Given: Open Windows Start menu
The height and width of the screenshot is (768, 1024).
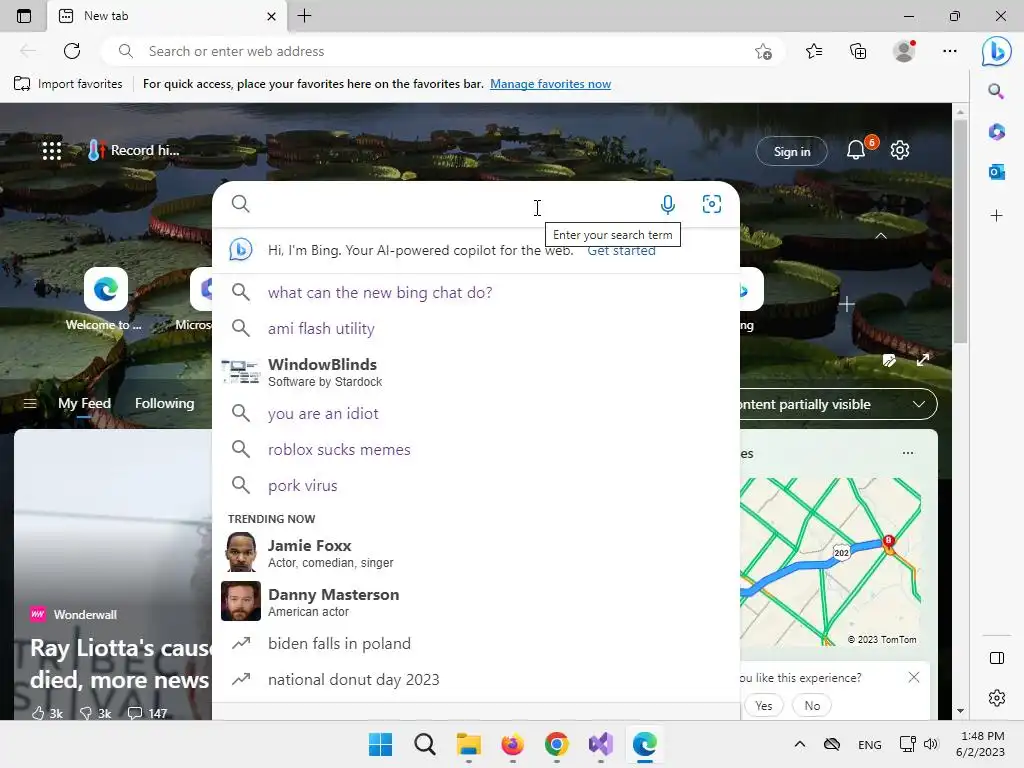Looking at the screenshot, I should coord(380,744).
